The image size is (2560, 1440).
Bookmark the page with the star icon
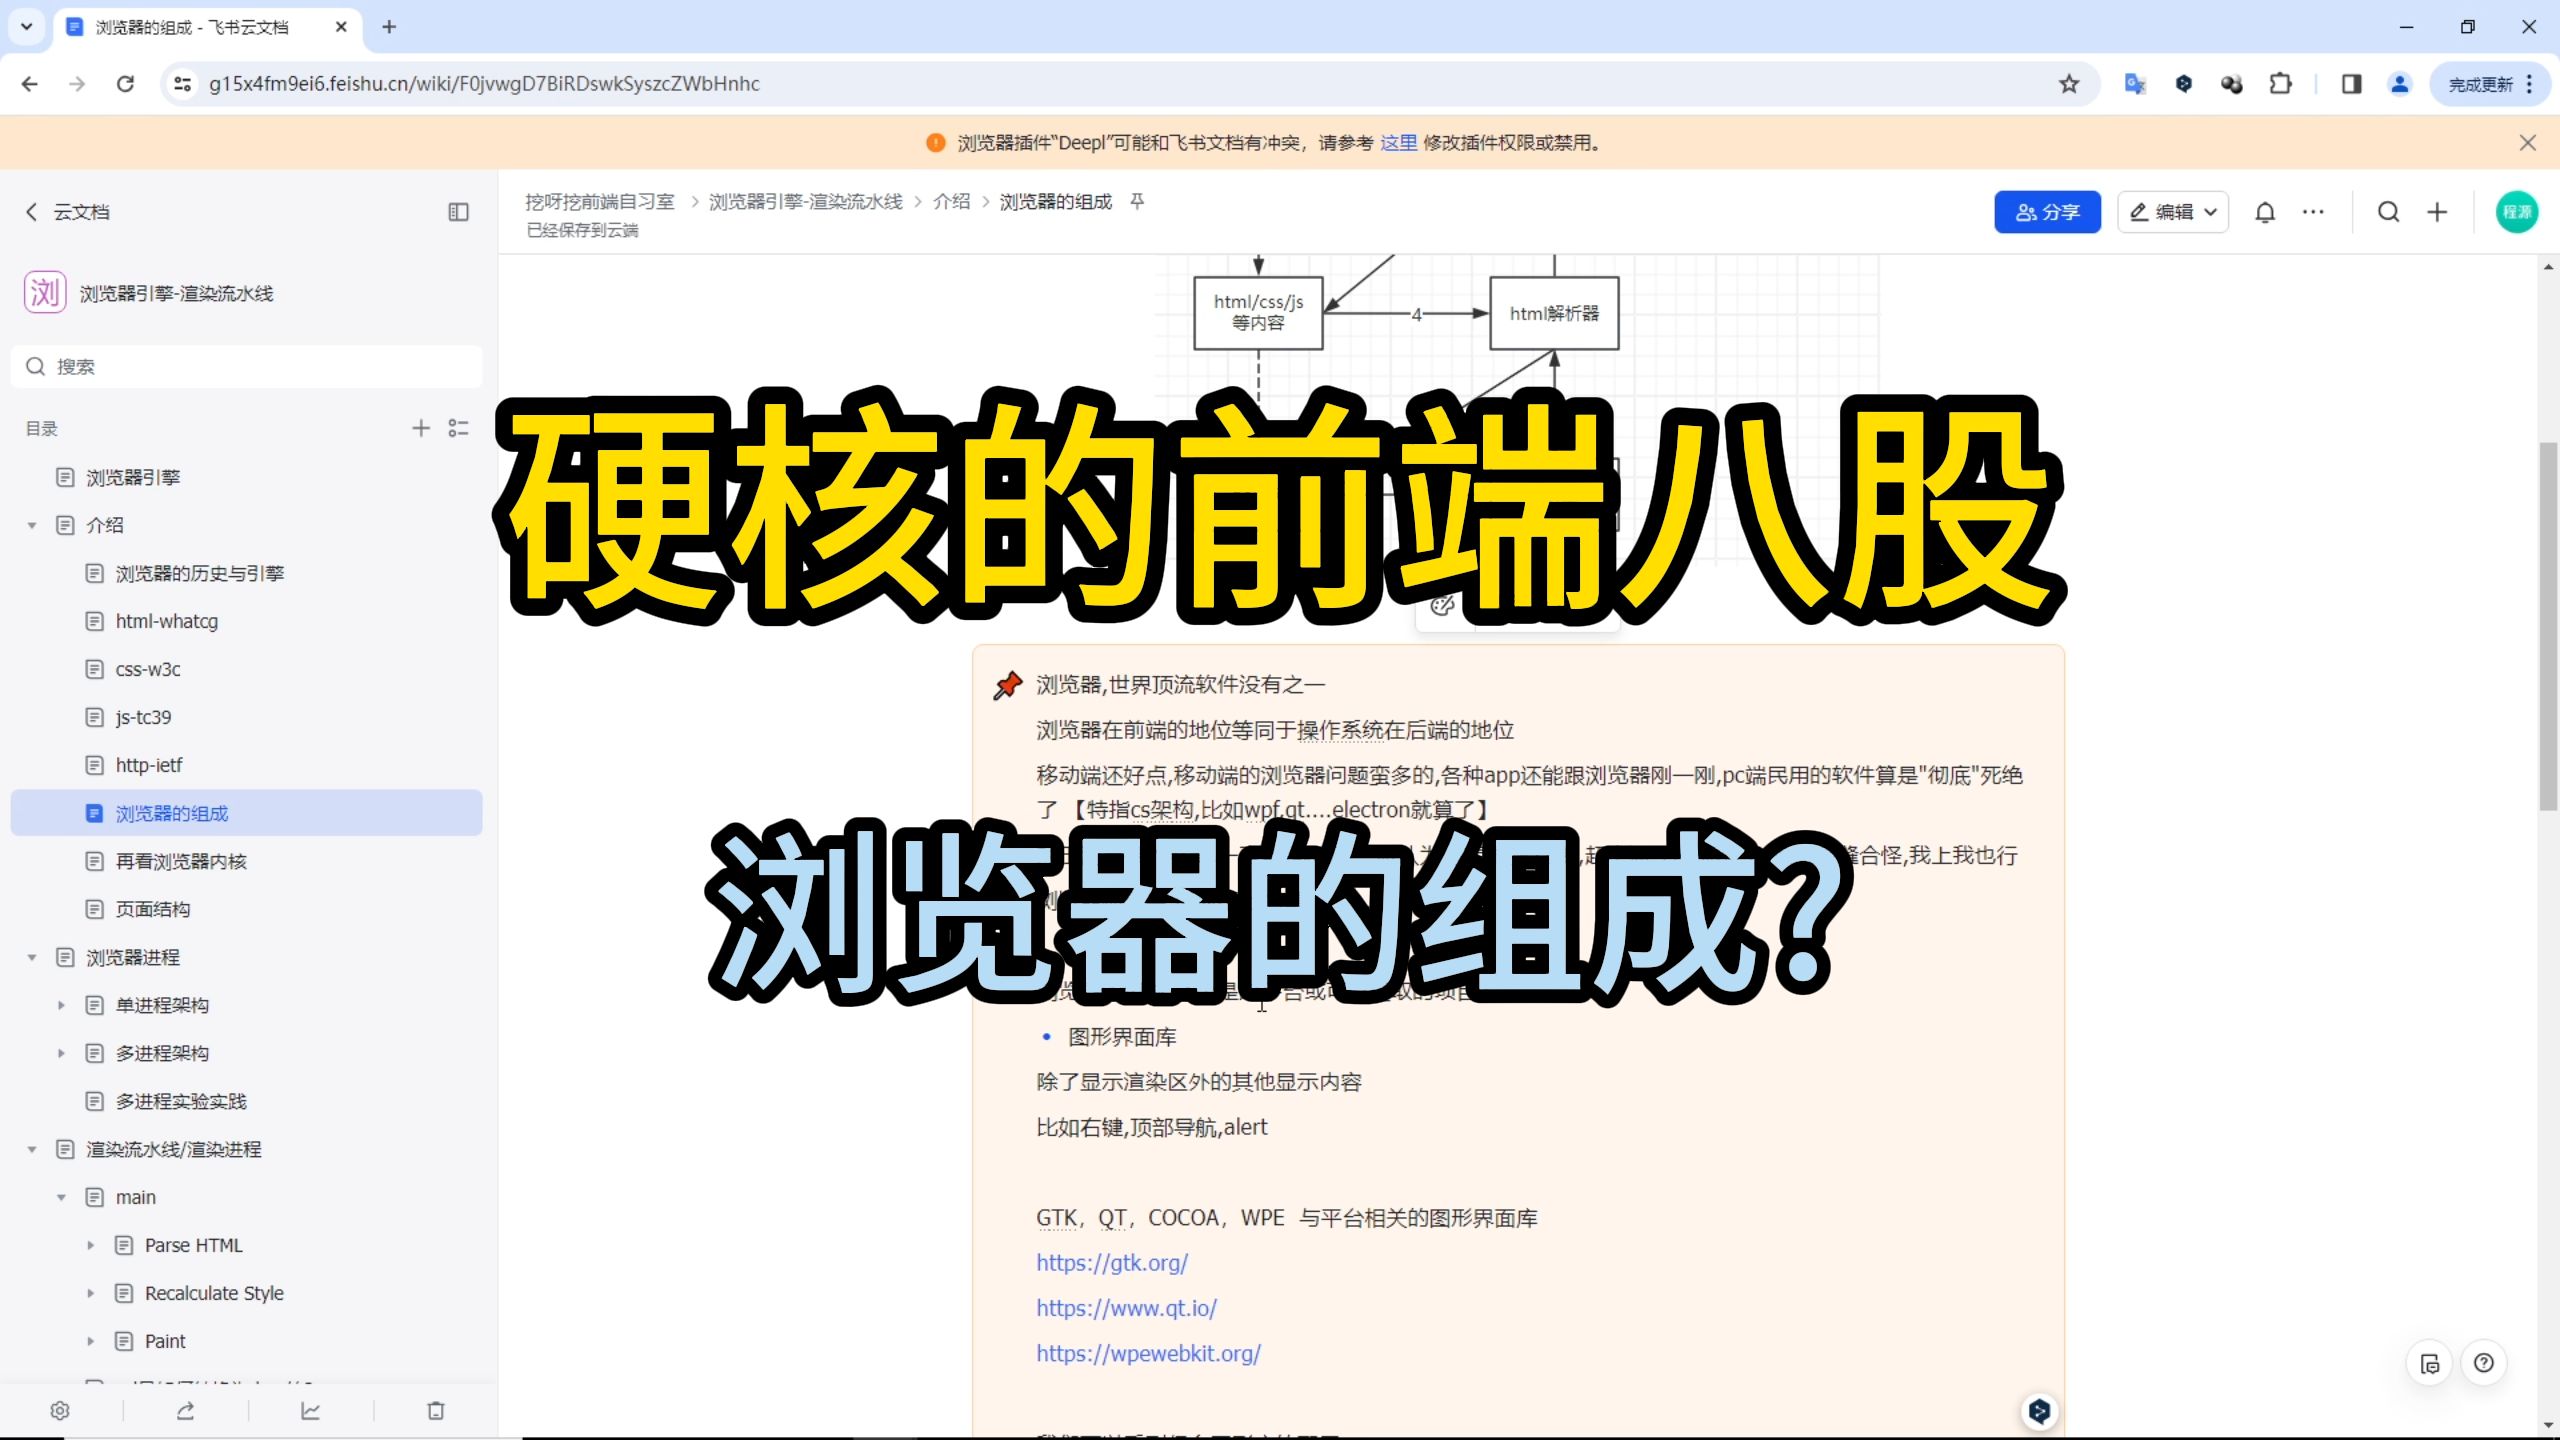coord(2069,84)
